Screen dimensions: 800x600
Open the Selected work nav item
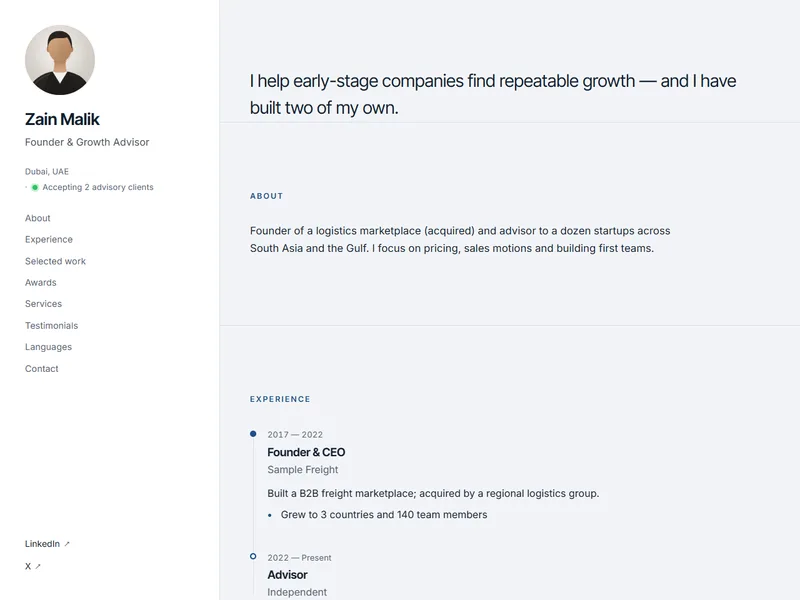tap(56, 261)
